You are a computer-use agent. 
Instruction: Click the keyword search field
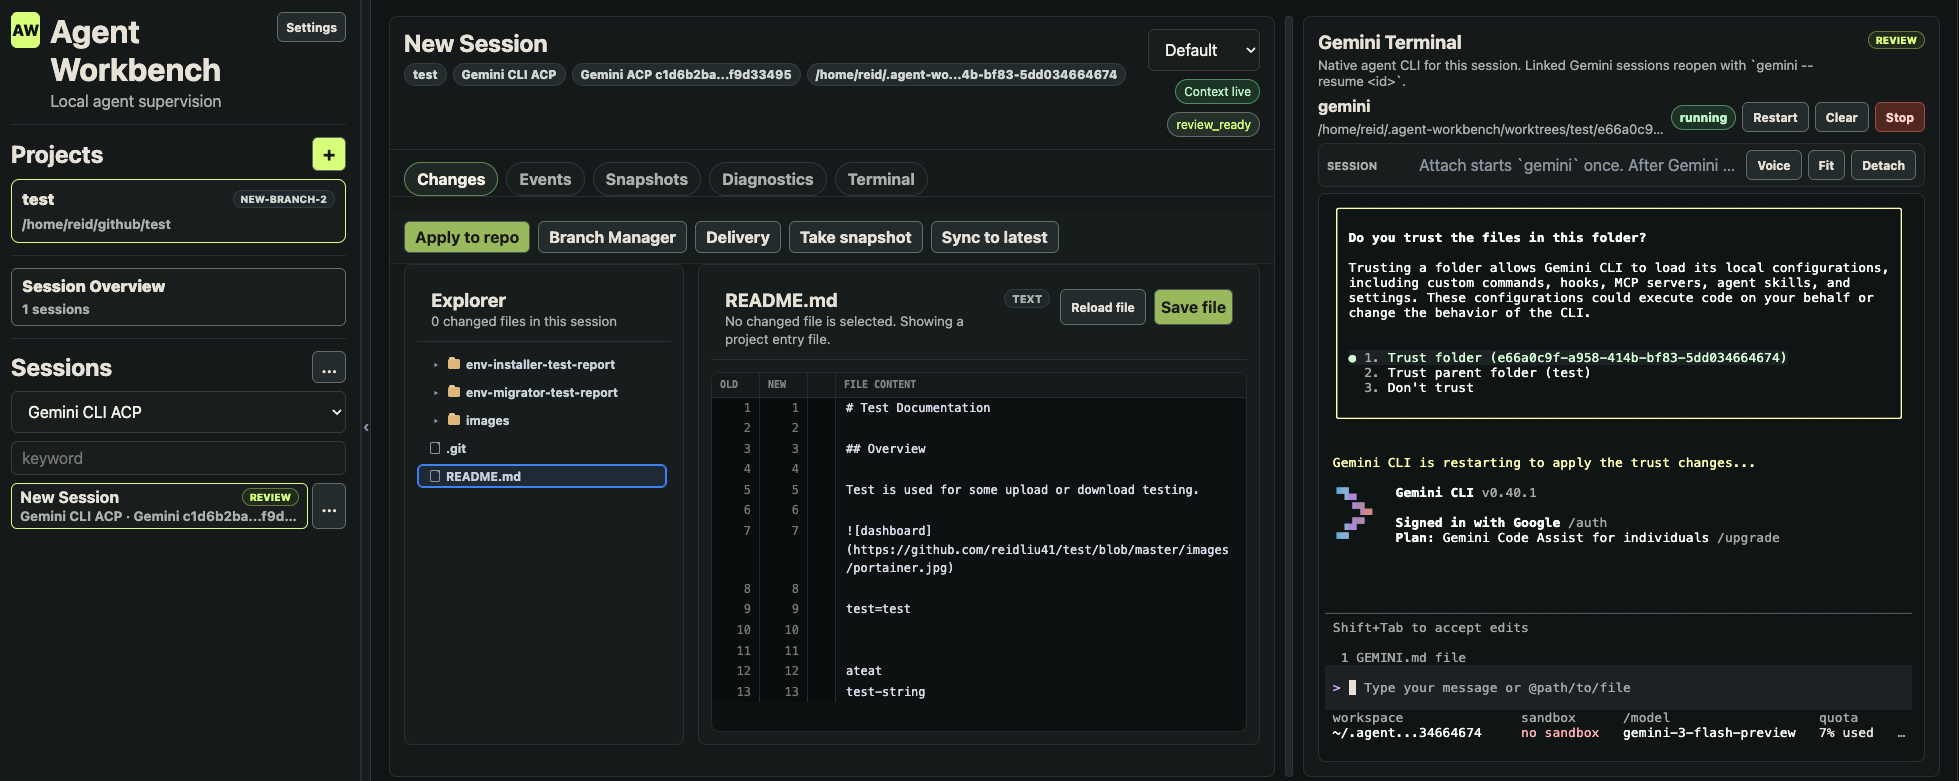coord(178,458)
